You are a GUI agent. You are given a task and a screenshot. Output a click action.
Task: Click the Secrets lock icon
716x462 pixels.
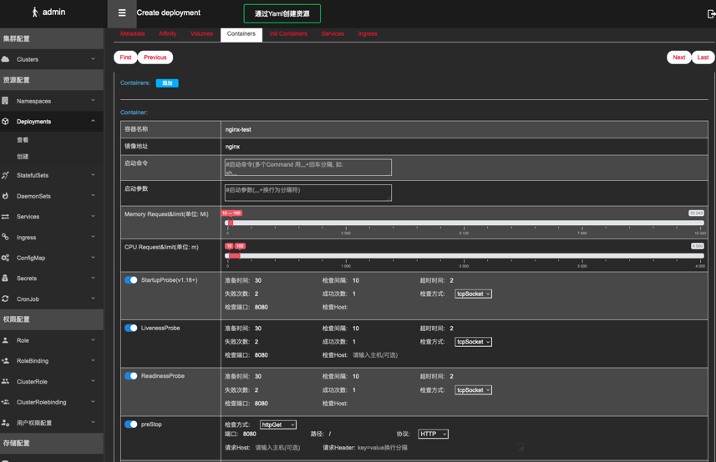point(5,278)
